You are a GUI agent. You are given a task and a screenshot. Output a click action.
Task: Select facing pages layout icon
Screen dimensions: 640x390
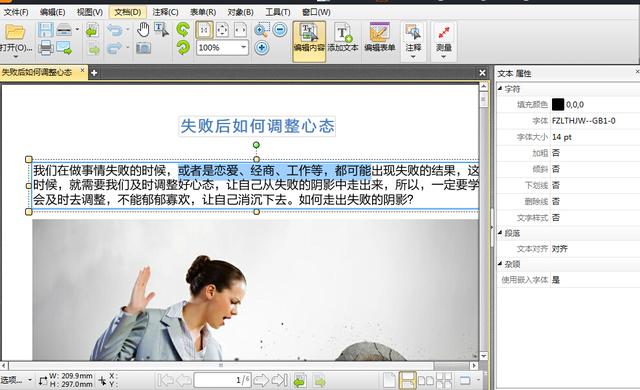tap(426, 380)
